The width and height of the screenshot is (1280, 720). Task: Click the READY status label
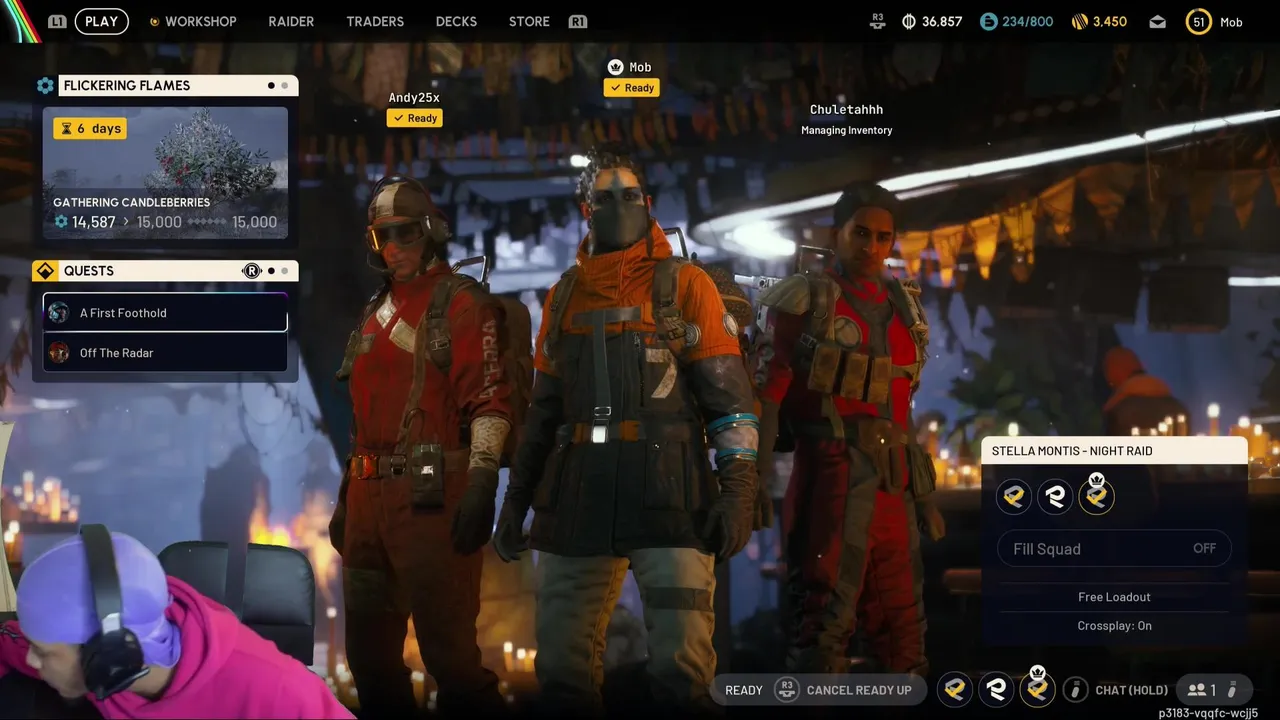pos(744,690)
